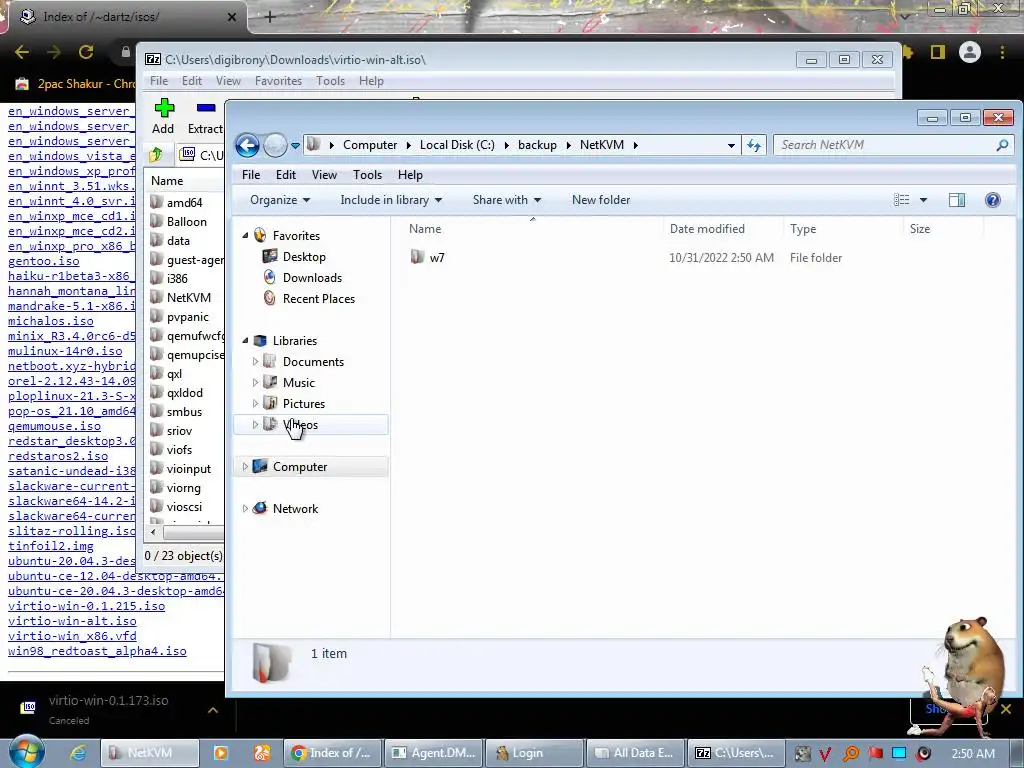Click the refresh button beside address bar
The width and height of the screenshot is (1024, 768).
click(754, 145)
